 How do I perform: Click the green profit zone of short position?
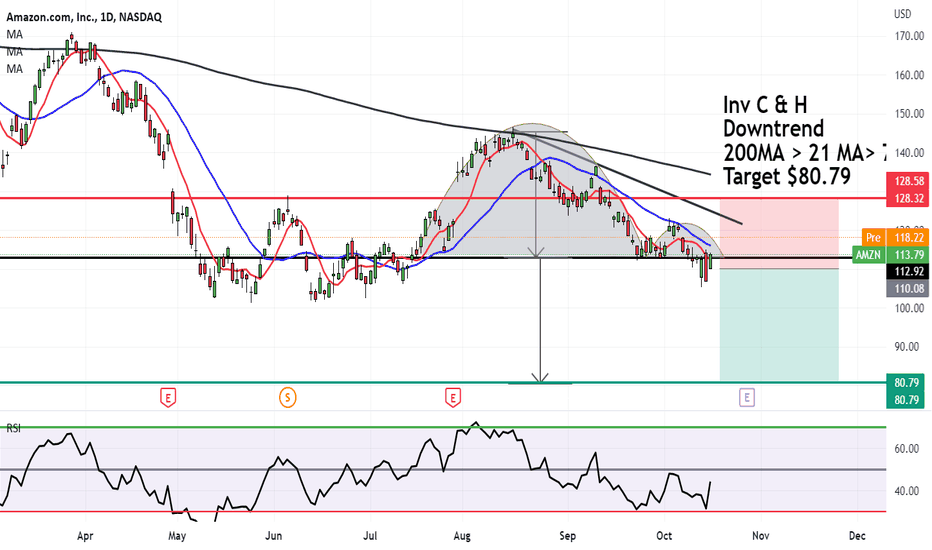click(779, 325)
